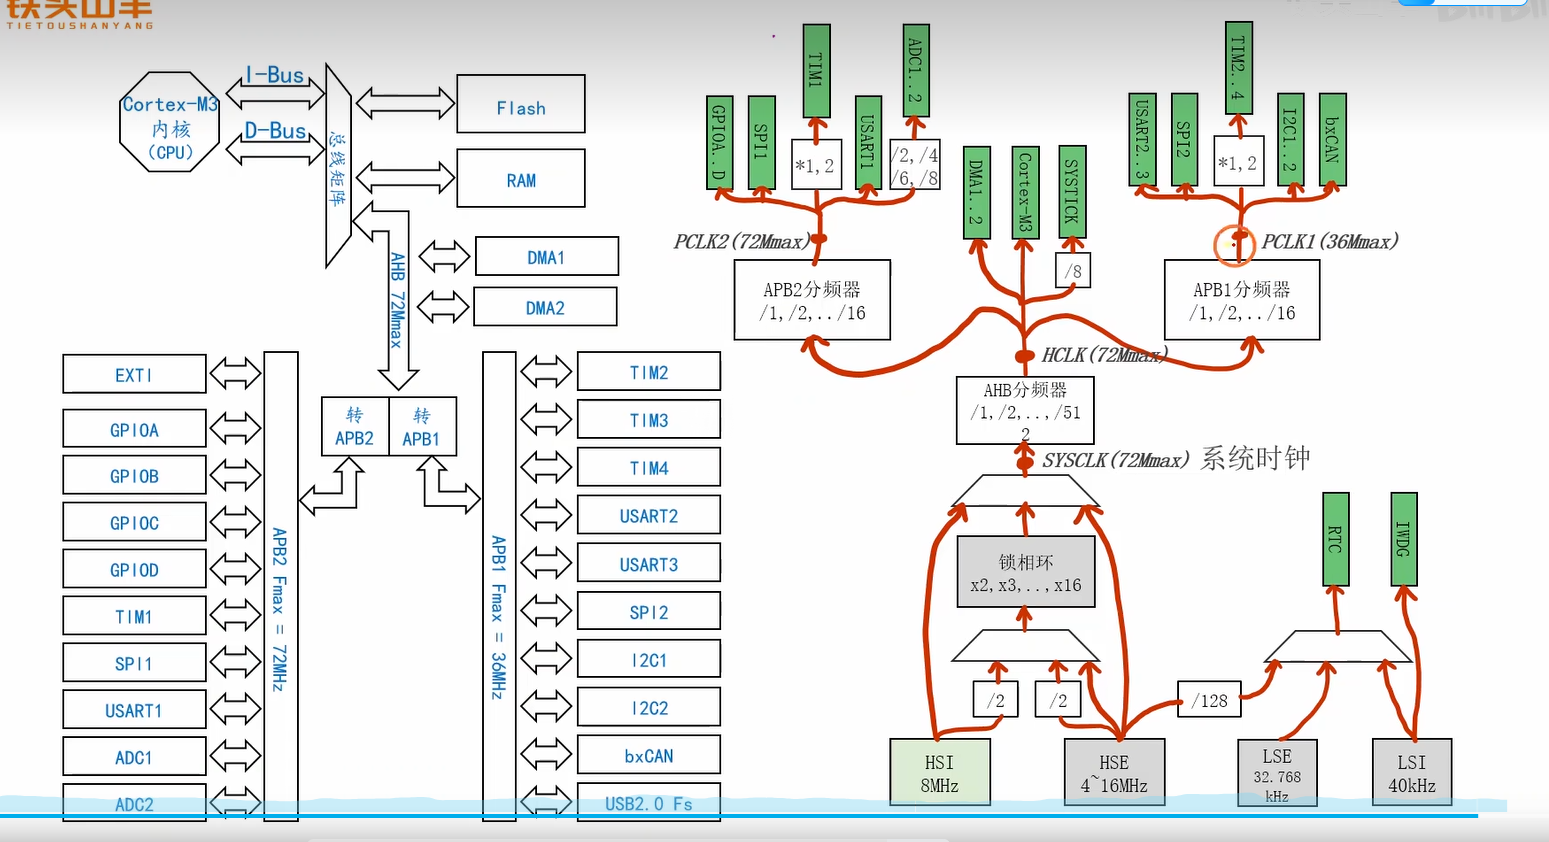1549x842 pixels.
Task: Click the green USART2..3 block
Action: coord(1142,140)
